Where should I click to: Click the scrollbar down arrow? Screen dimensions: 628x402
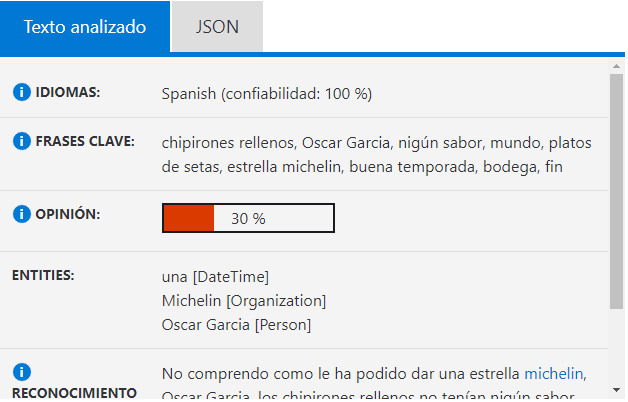click(616, 390)
